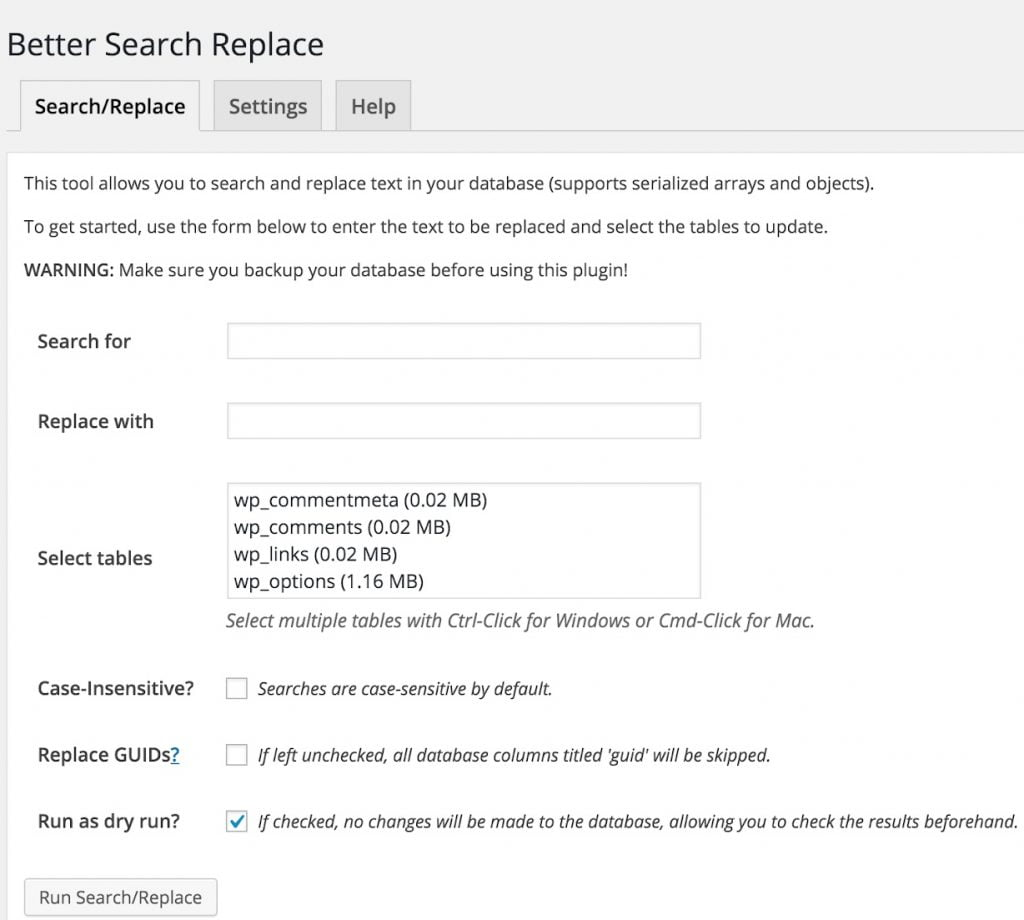Select the Search/Replace tab

pyautogui.click(x=110, y=107)
